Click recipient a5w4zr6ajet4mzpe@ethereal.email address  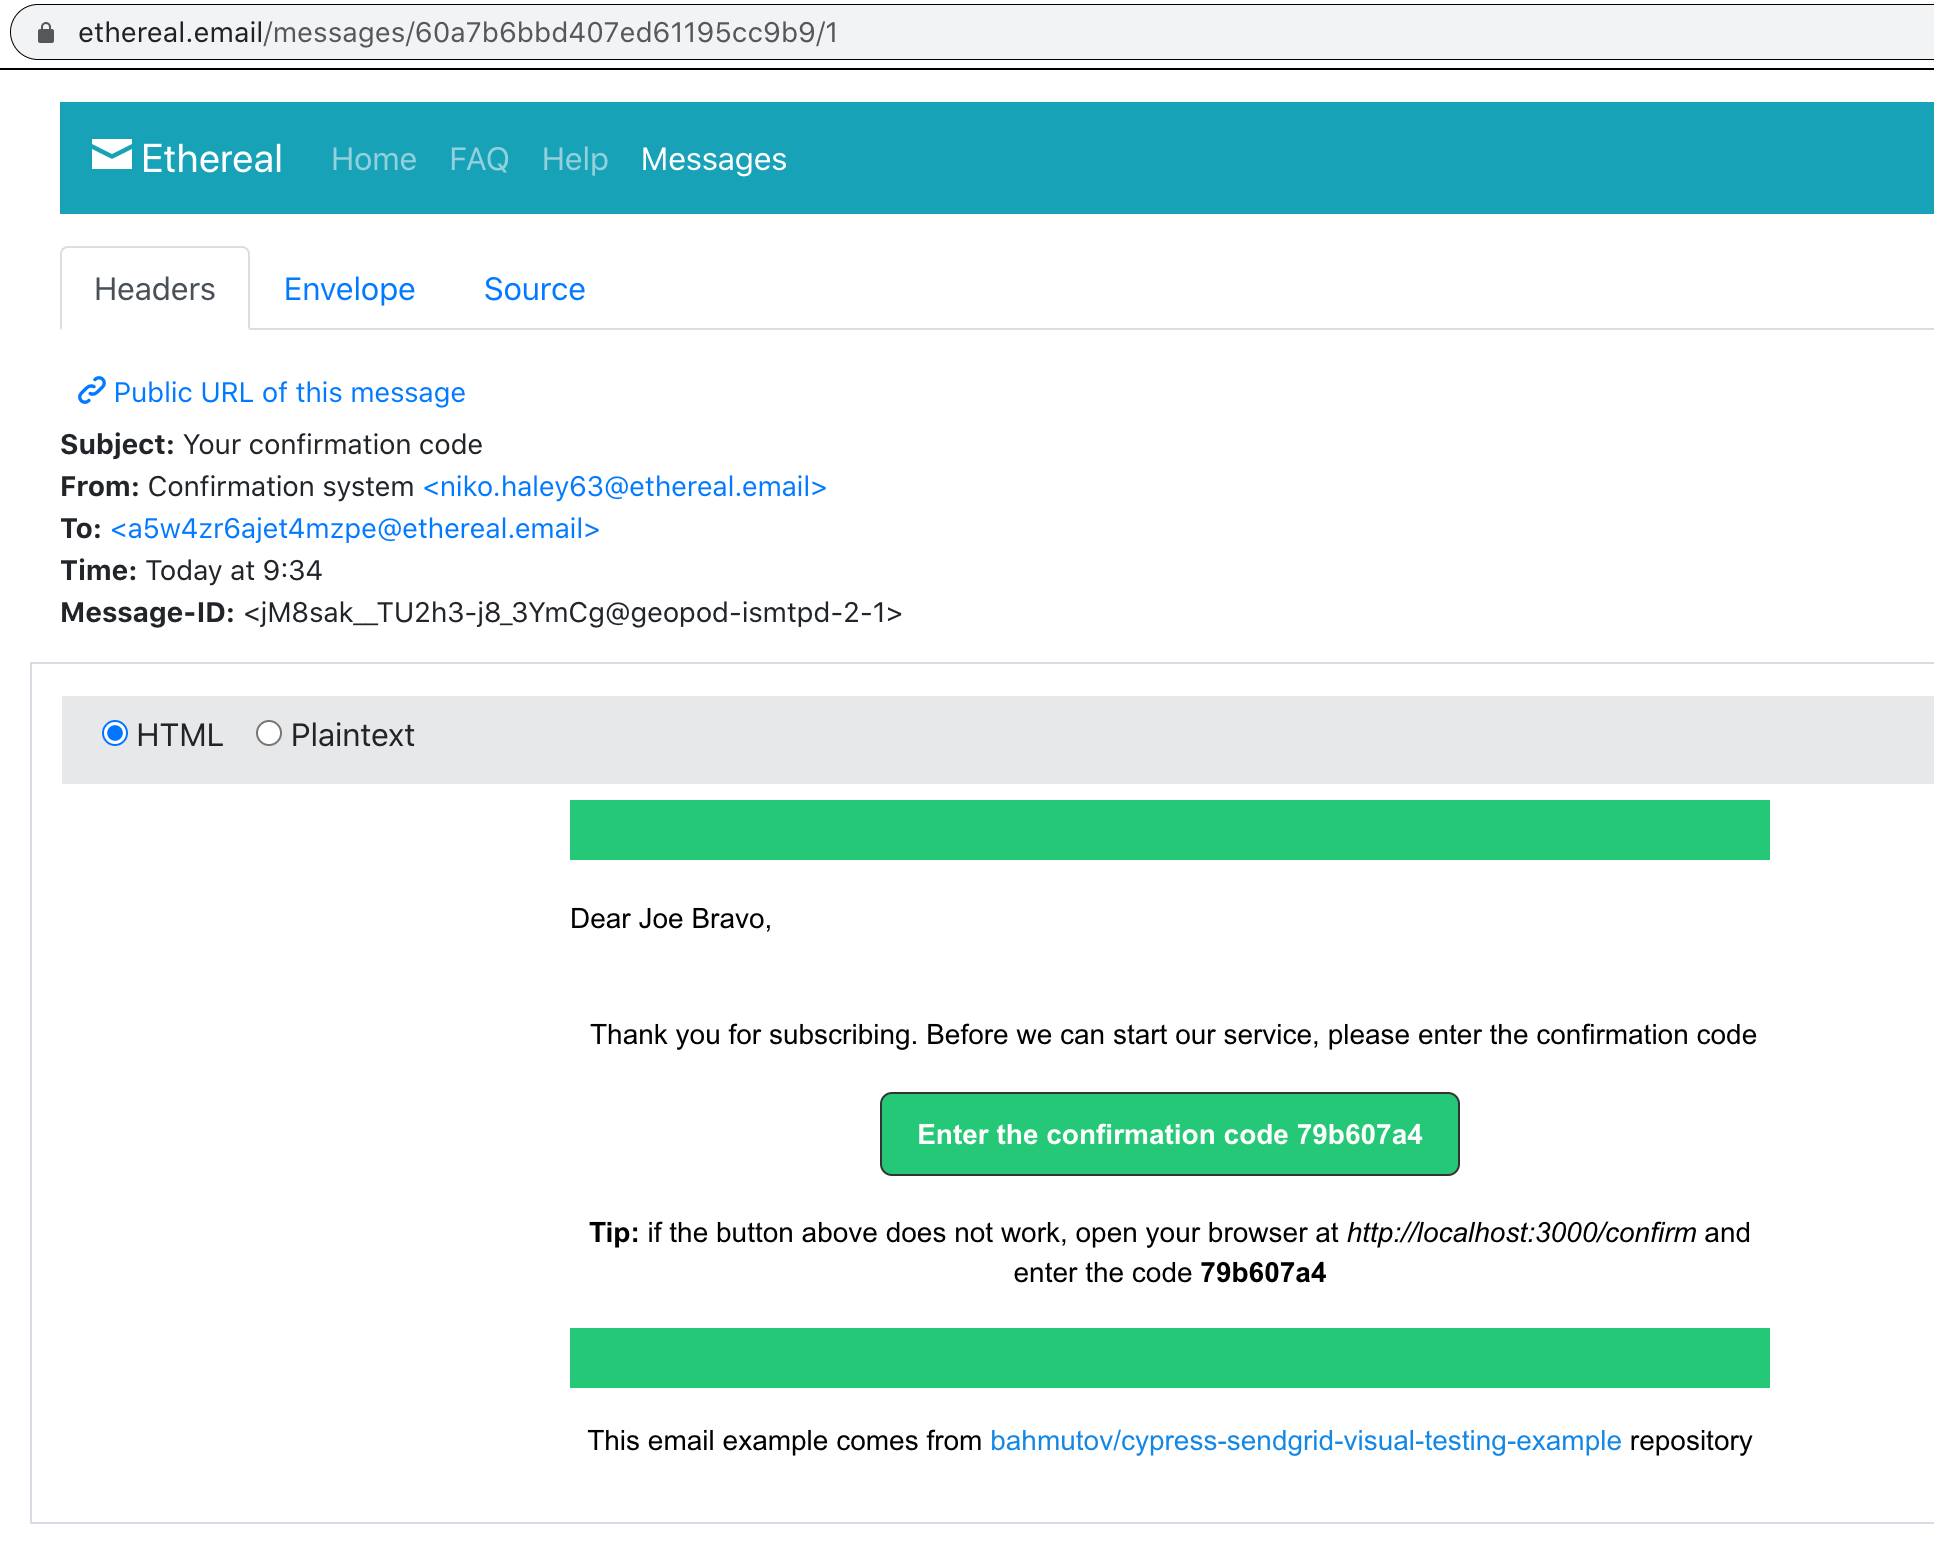[x=355, y=528]
